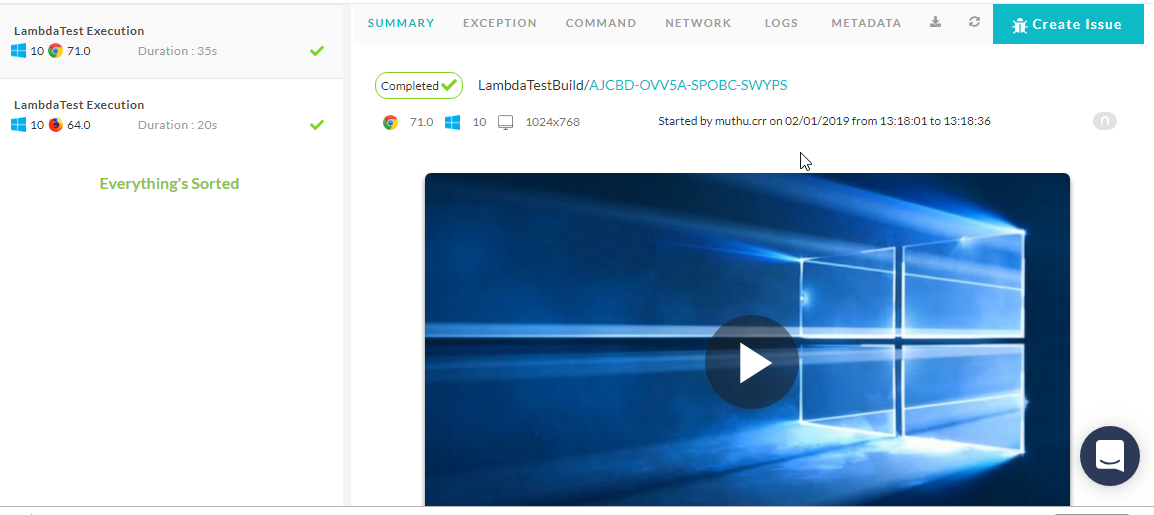1154x515 pixels.
Task: Click 'Duration : 20s' text
Action: tap(177, 124)
